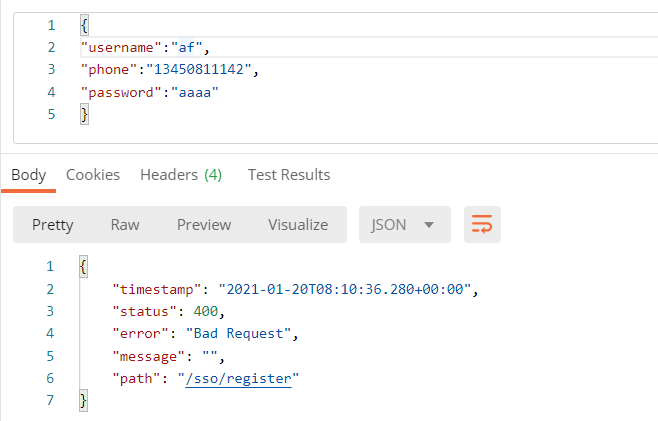This screenshot has height=421, width=658.
Task: Click the timestamp value in the response
Action: click(344, 290)
